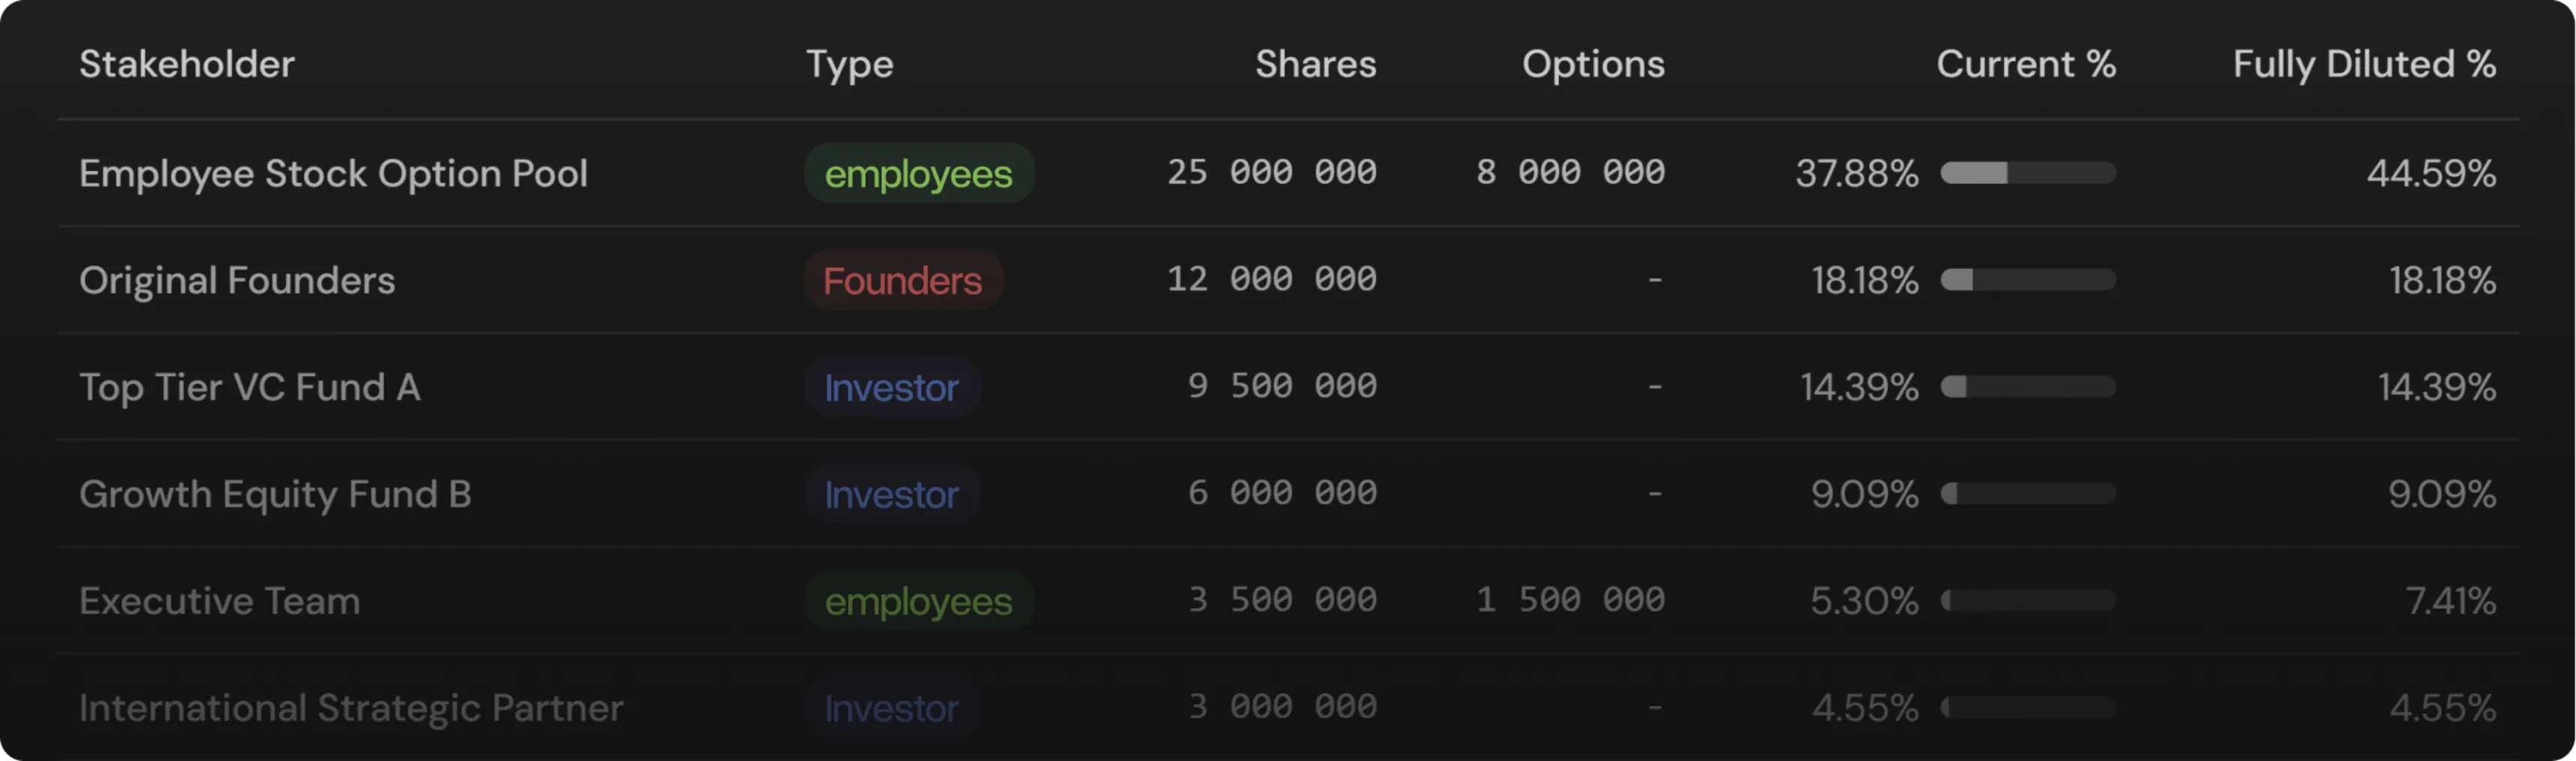Click the 37.88% ownership progress bar
Screen dimensions: 2576x761
2027,173
